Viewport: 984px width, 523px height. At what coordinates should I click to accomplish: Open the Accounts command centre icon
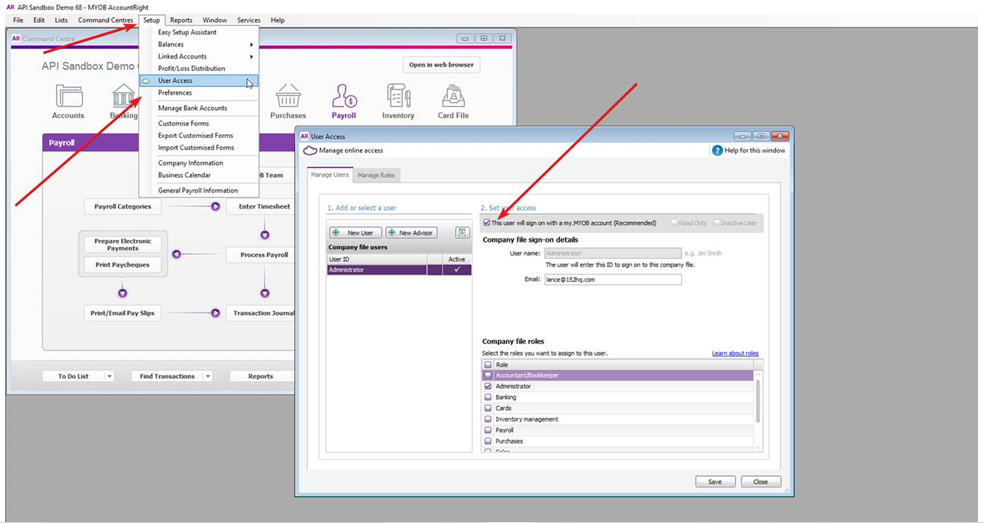pyautogui.click(x=68, y=97)
